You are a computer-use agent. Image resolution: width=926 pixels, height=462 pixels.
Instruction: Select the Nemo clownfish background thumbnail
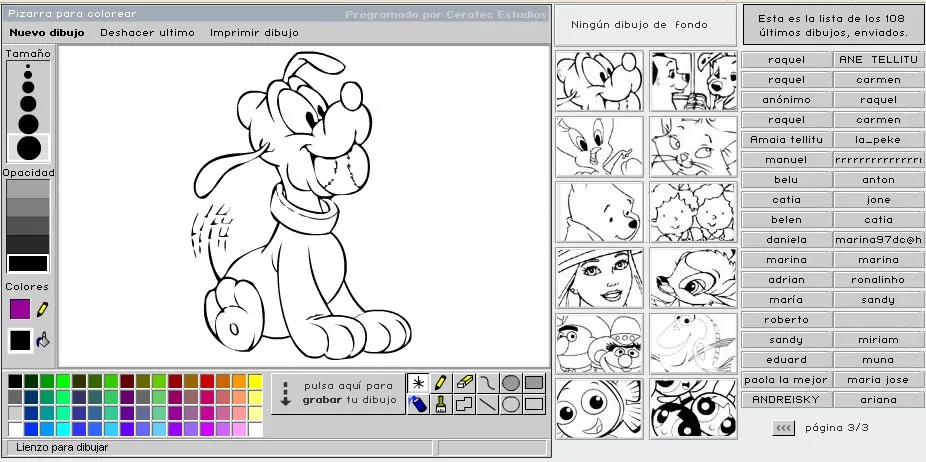tap(599, 409)
